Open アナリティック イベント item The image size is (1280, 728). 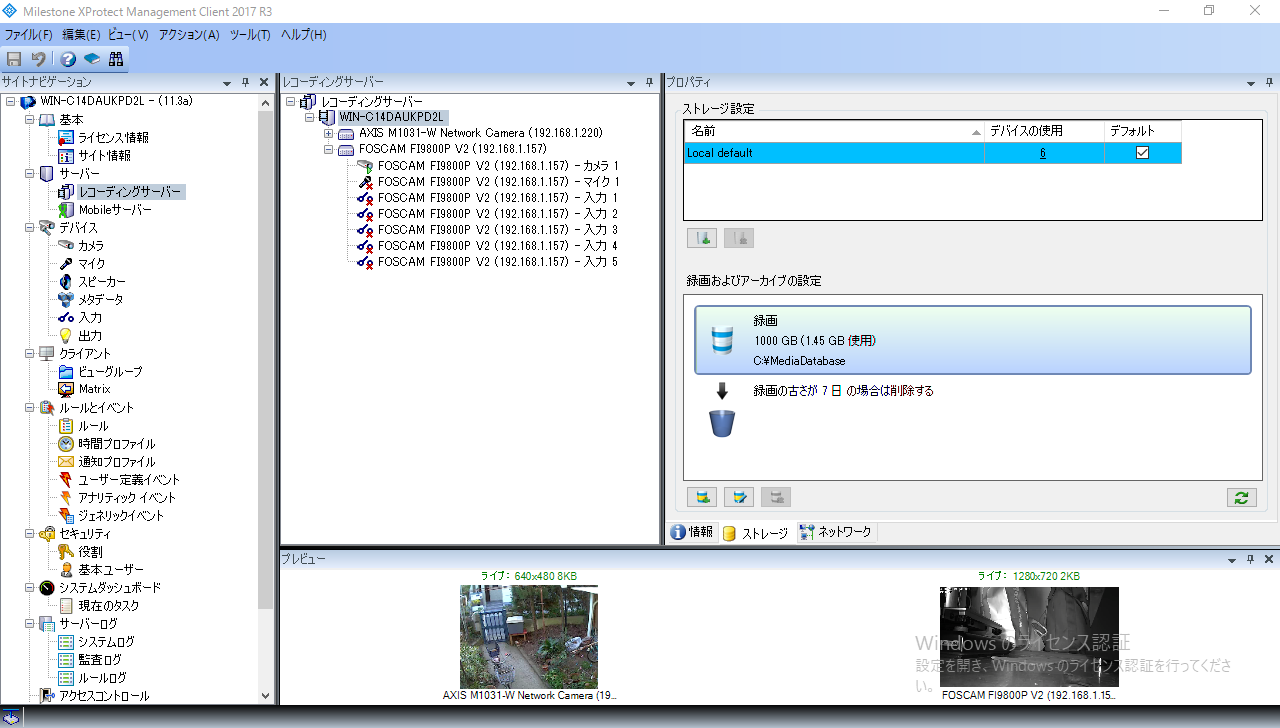(x=127, y=498)
